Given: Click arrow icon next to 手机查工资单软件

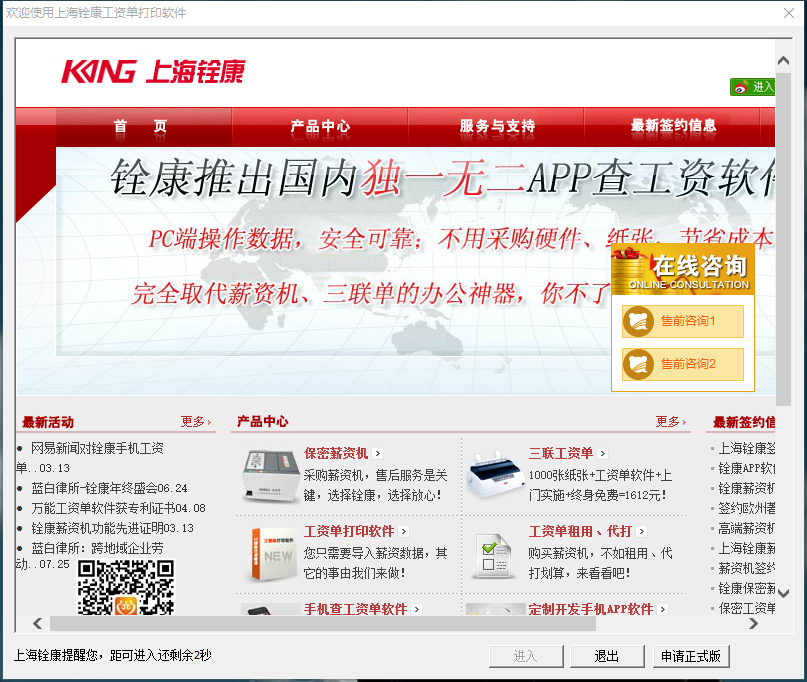Looking at the screenshot, I should pyautogui.click(x=416, y=610).
